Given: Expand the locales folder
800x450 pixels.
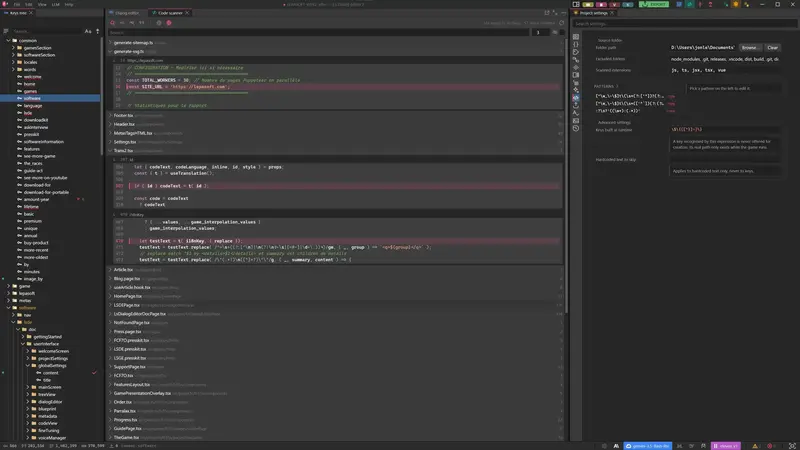Looking at the screenshot, I should (13, 62).
